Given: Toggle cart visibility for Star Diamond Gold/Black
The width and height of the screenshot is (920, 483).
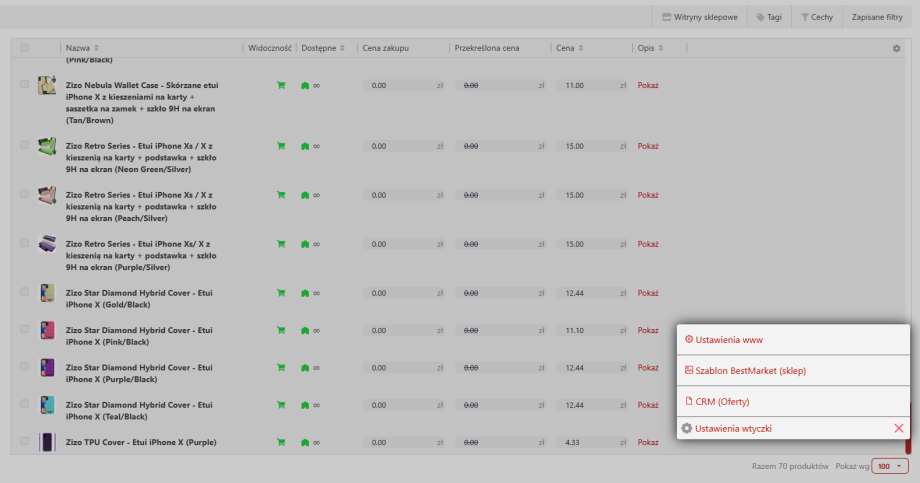Looking at the screenshot, I should pyautogui.click(x=281, y=293).
